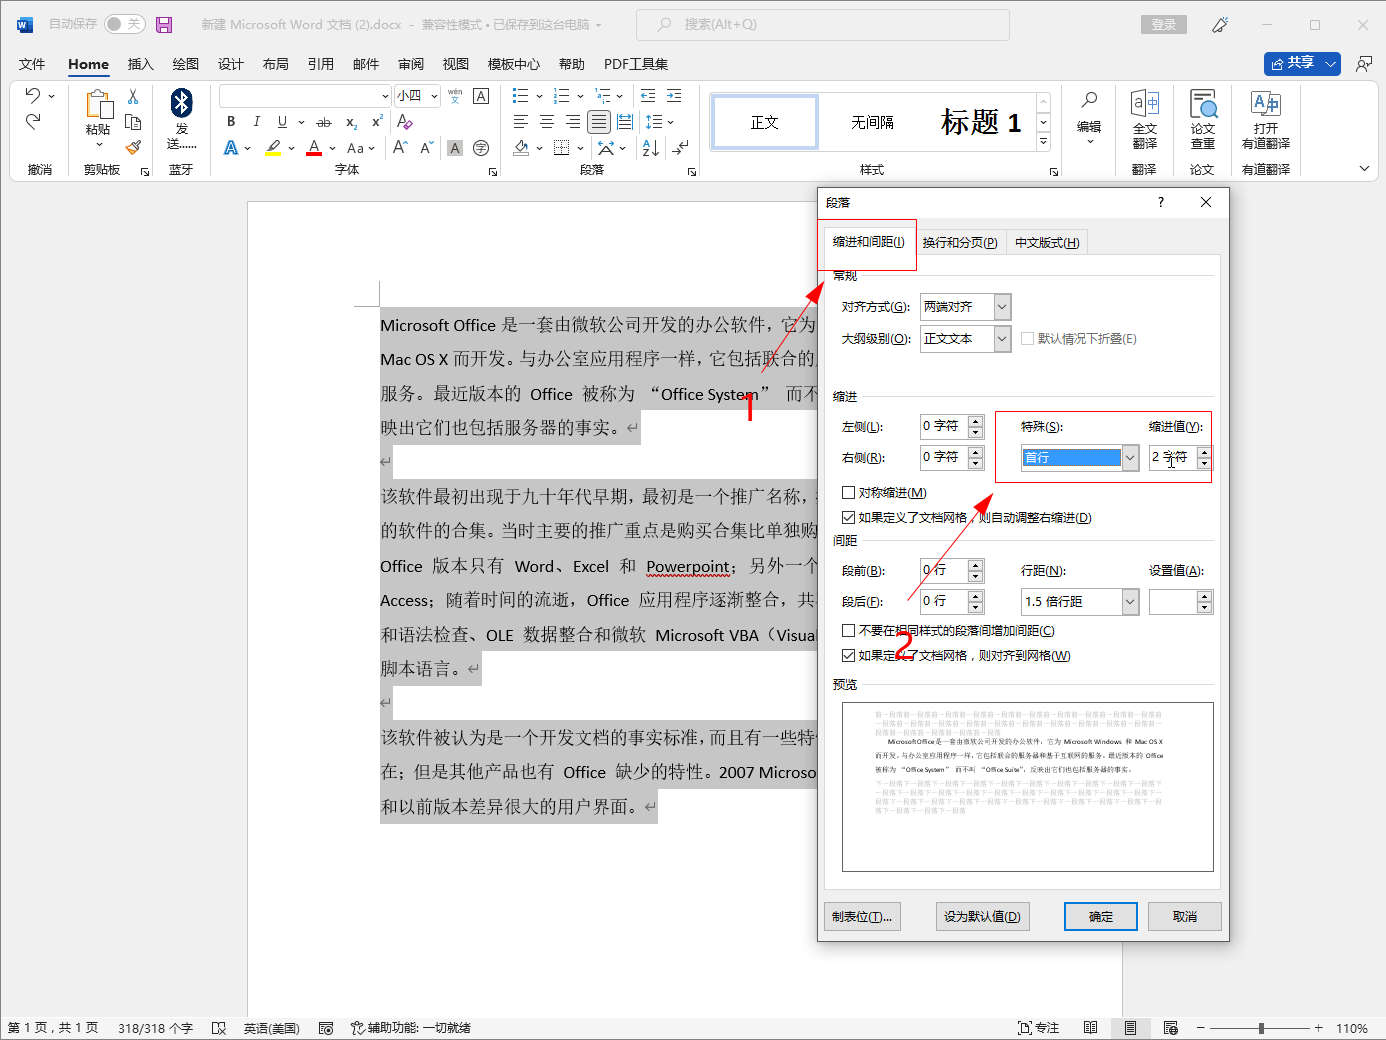
Task: Select the No Spacing style
Action: pyautogui.click(x=872, y=122)
